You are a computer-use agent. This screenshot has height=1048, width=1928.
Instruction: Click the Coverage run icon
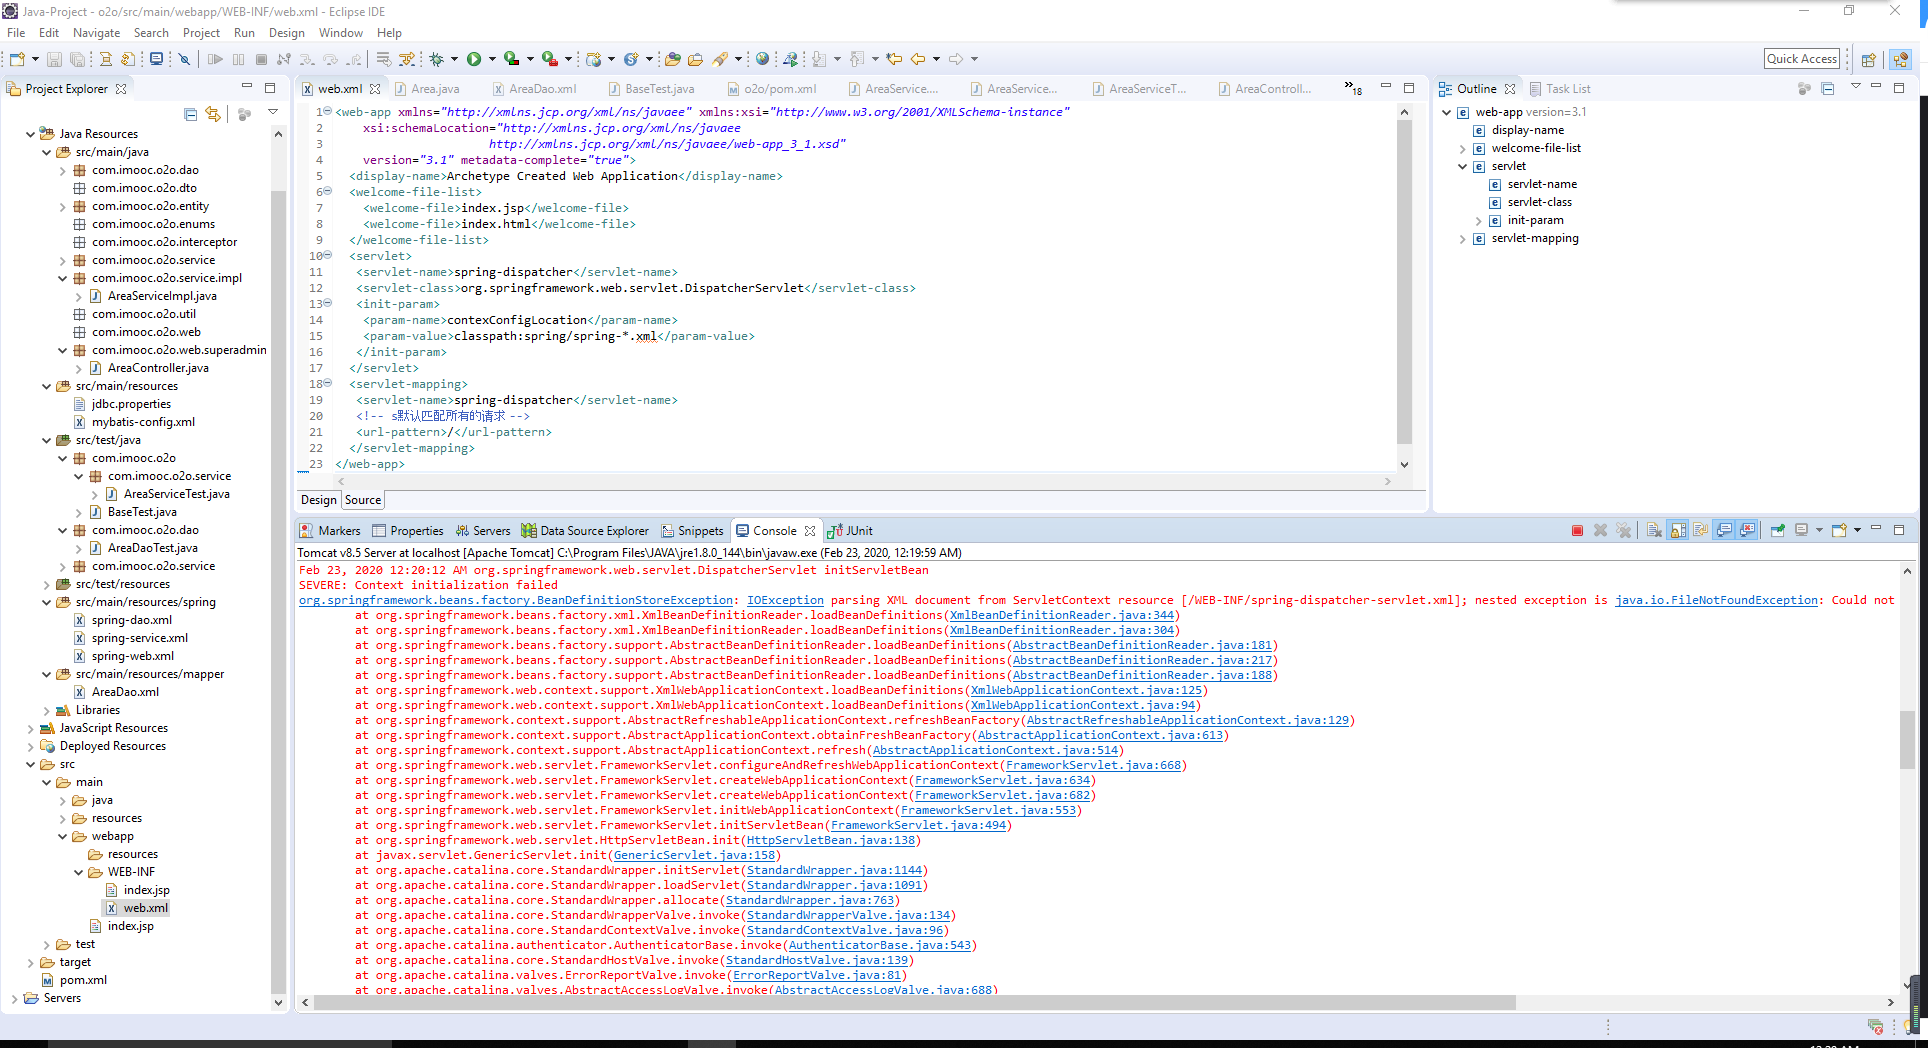(x=511, y=59)
